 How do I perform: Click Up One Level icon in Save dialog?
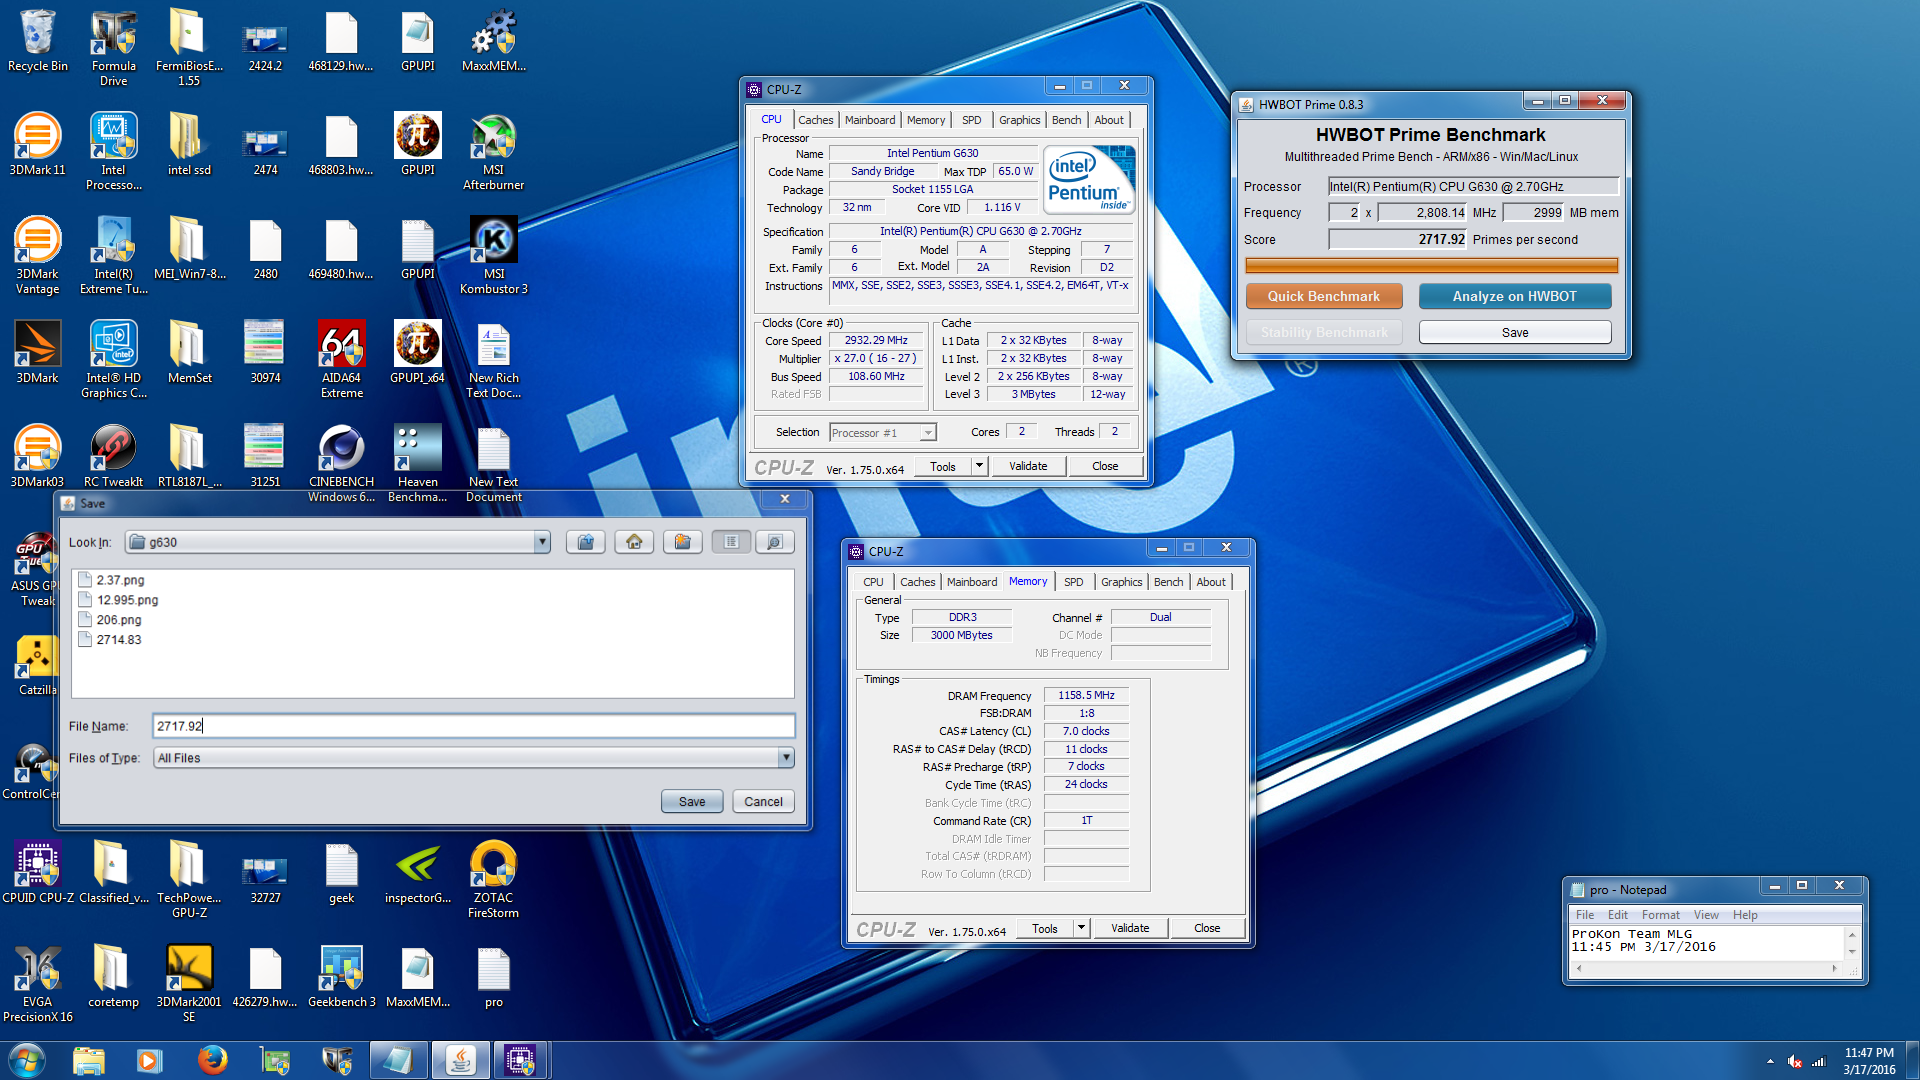[x=586, y=542]
